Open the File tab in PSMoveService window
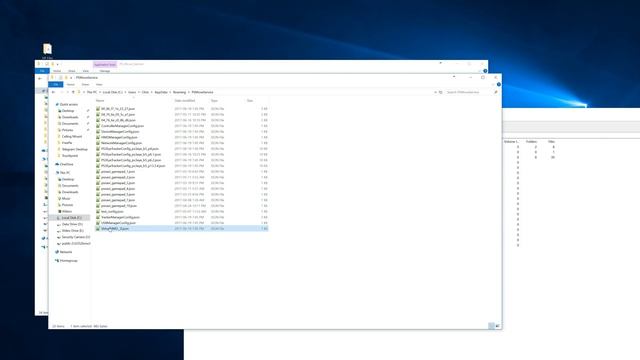The image size is (640, 360). [x=56, y=84]
